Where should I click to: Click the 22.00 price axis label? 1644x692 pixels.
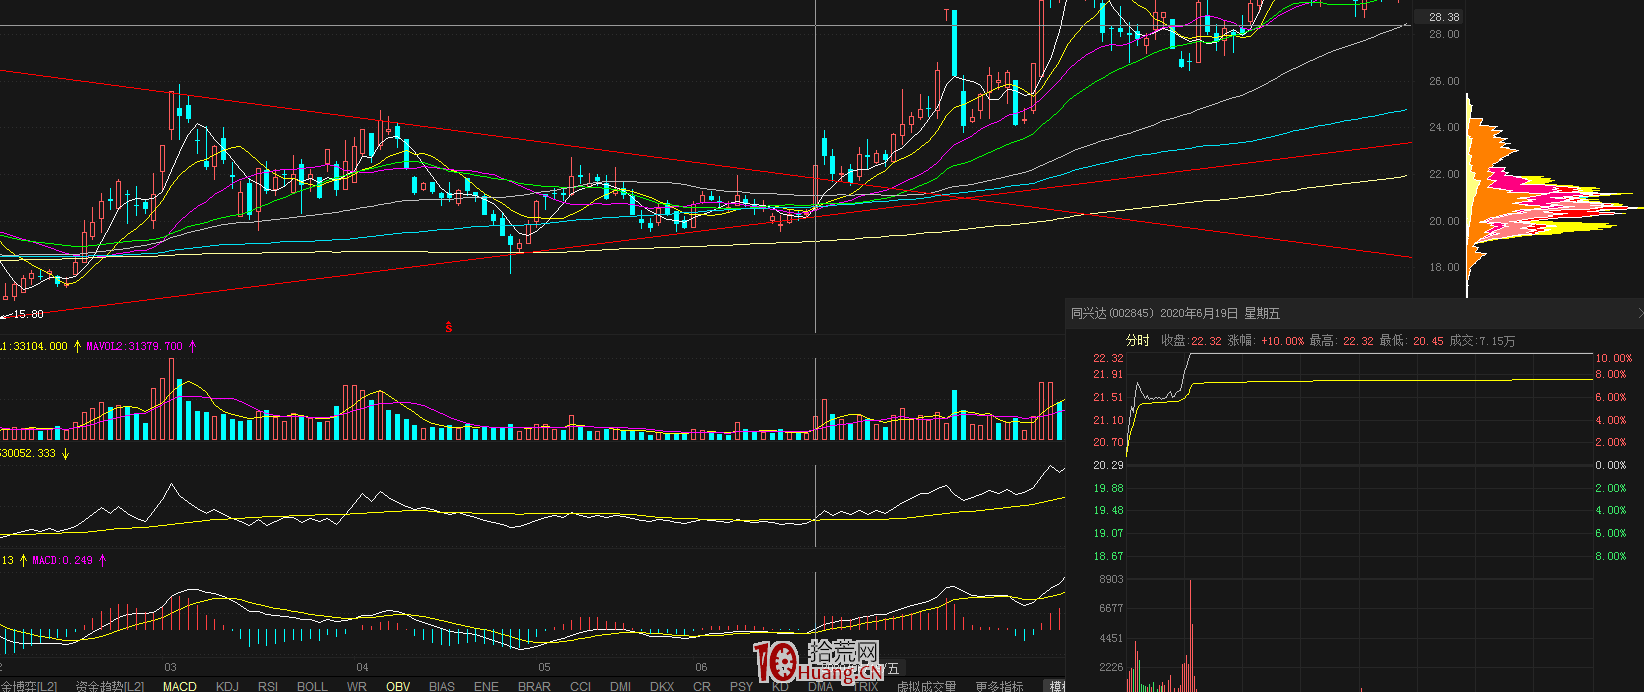tap(1444, 174)
